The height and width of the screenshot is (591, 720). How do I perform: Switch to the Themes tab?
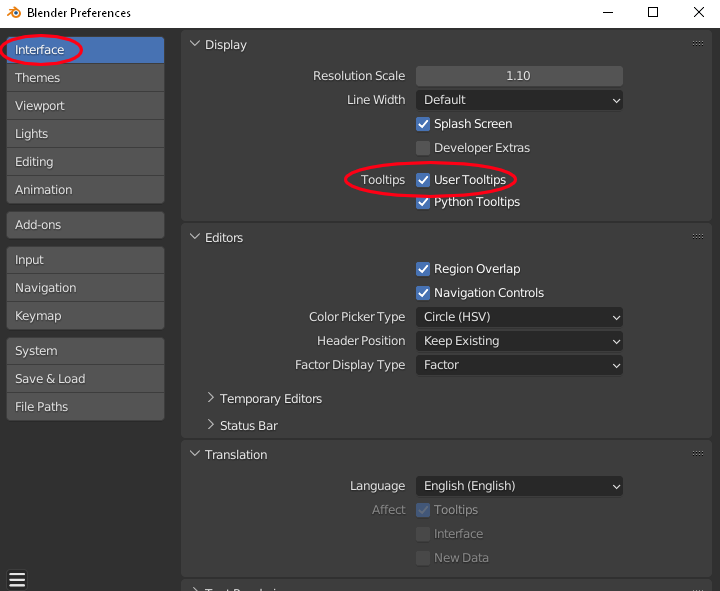[x=85, y=78]
